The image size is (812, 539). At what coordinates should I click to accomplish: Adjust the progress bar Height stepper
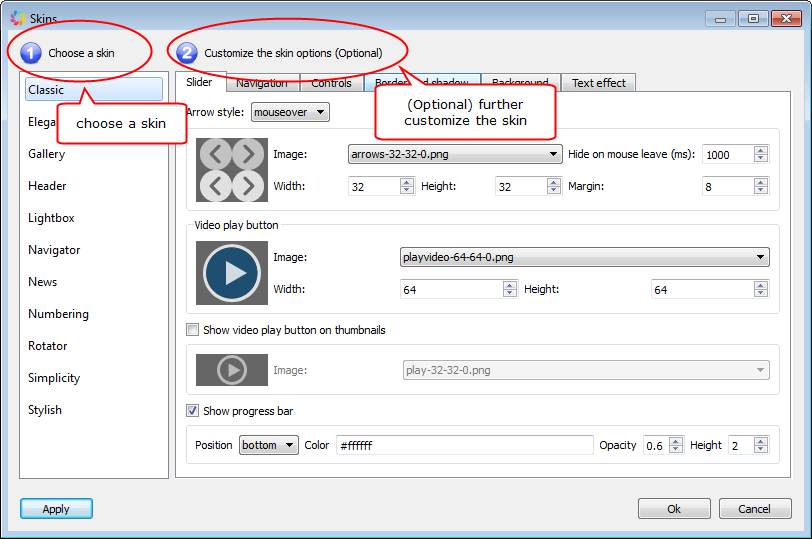(x=761, y=445)
